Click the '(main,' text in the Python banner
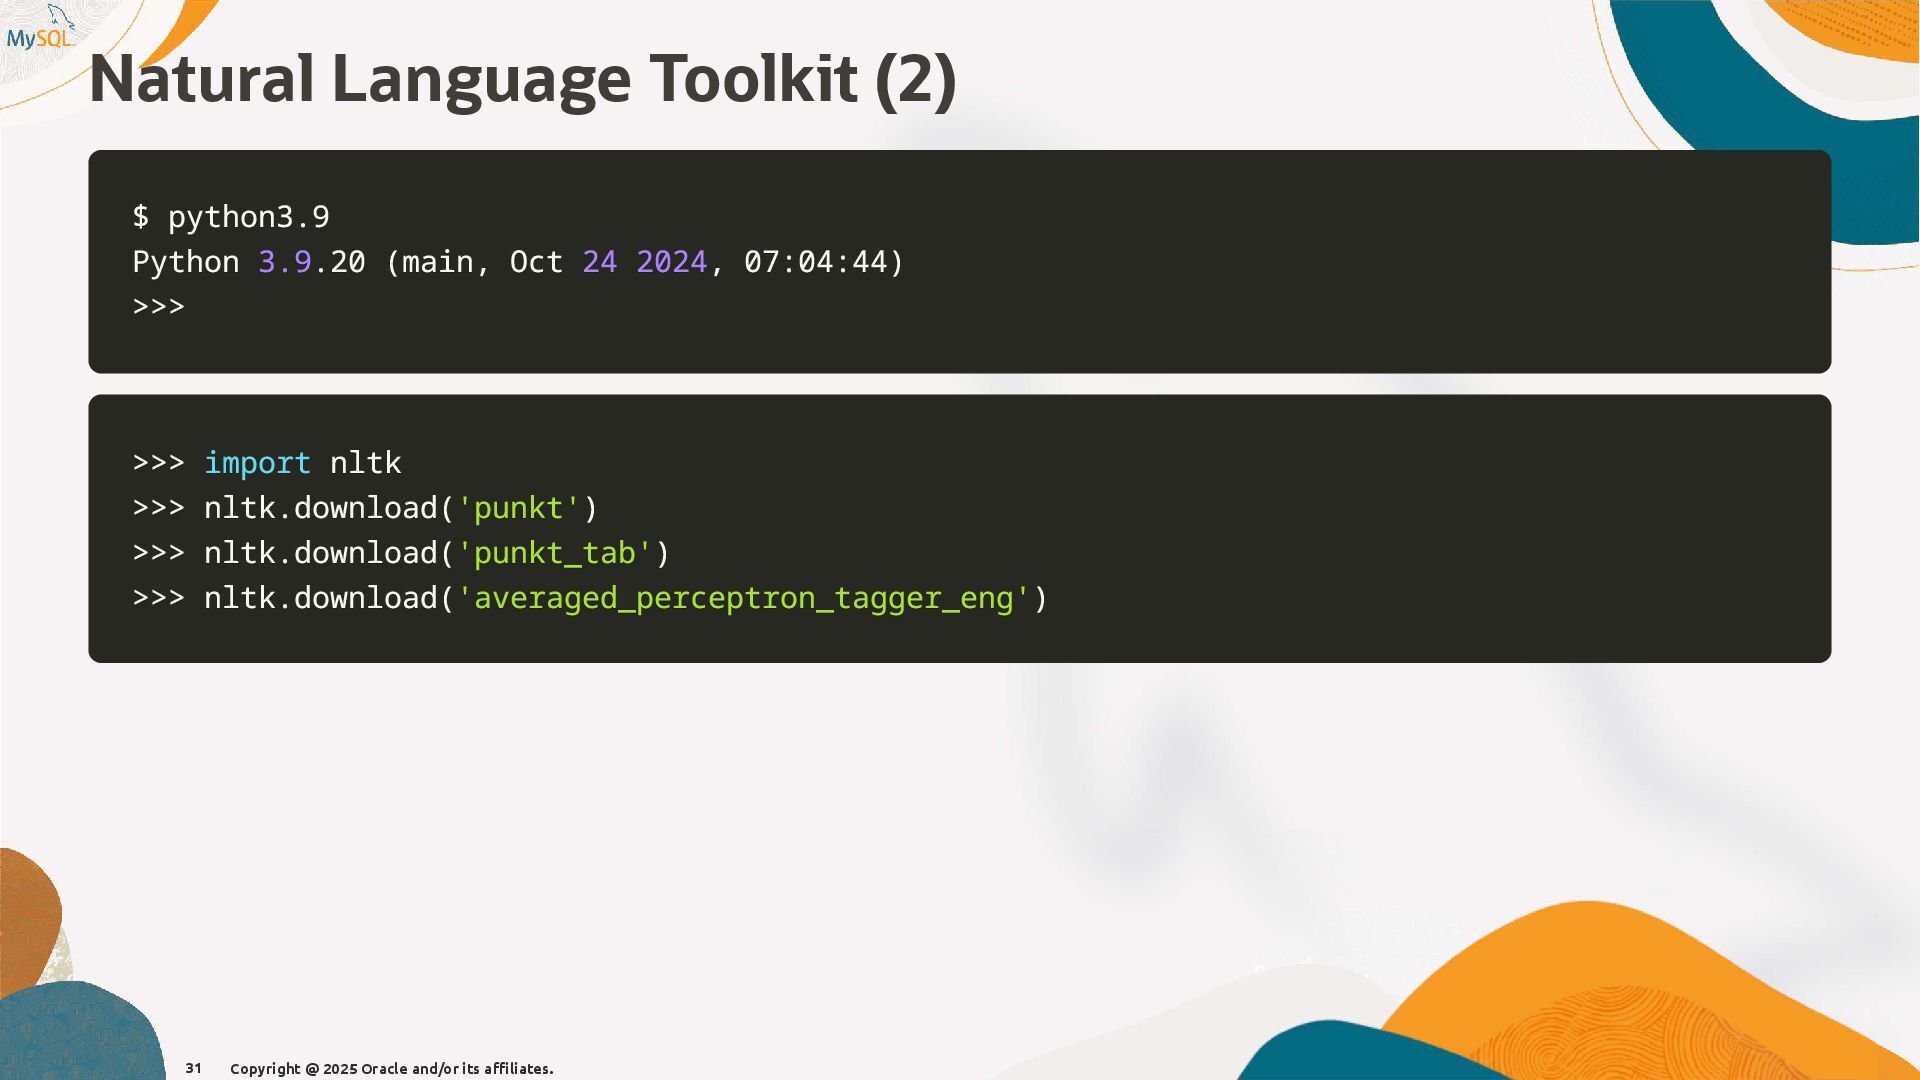This screenshot has width=1920, height=1080. pyautogui.click(x=437, y=262)
